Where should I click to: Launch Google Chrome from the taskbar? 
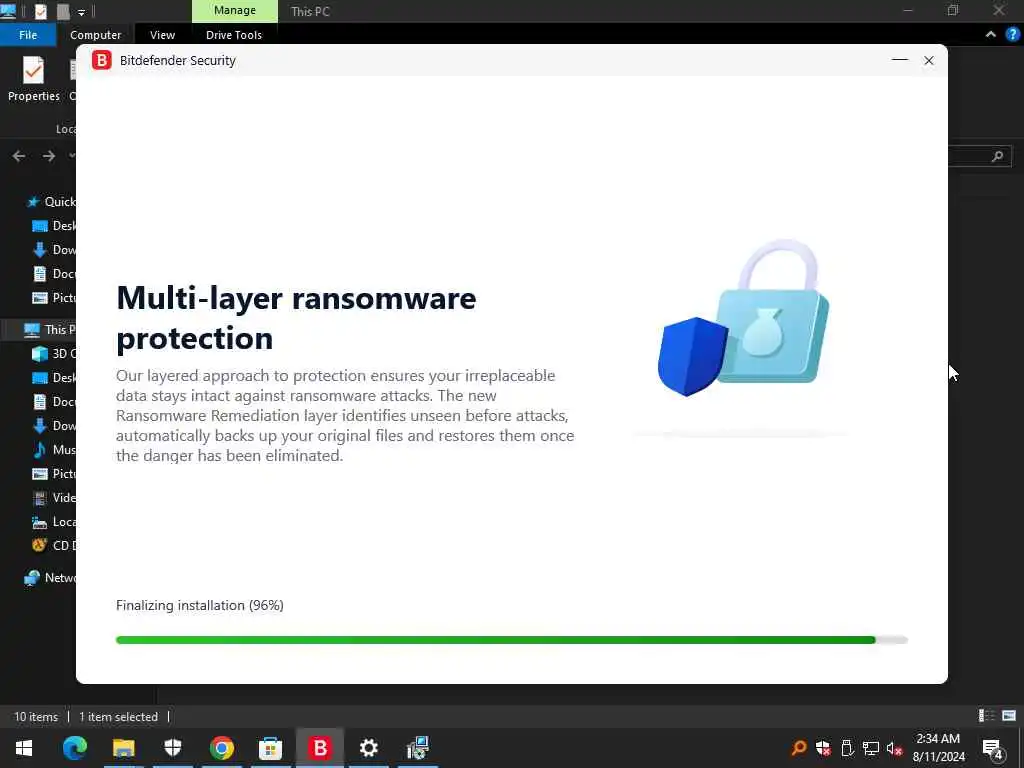pos(222,748)
